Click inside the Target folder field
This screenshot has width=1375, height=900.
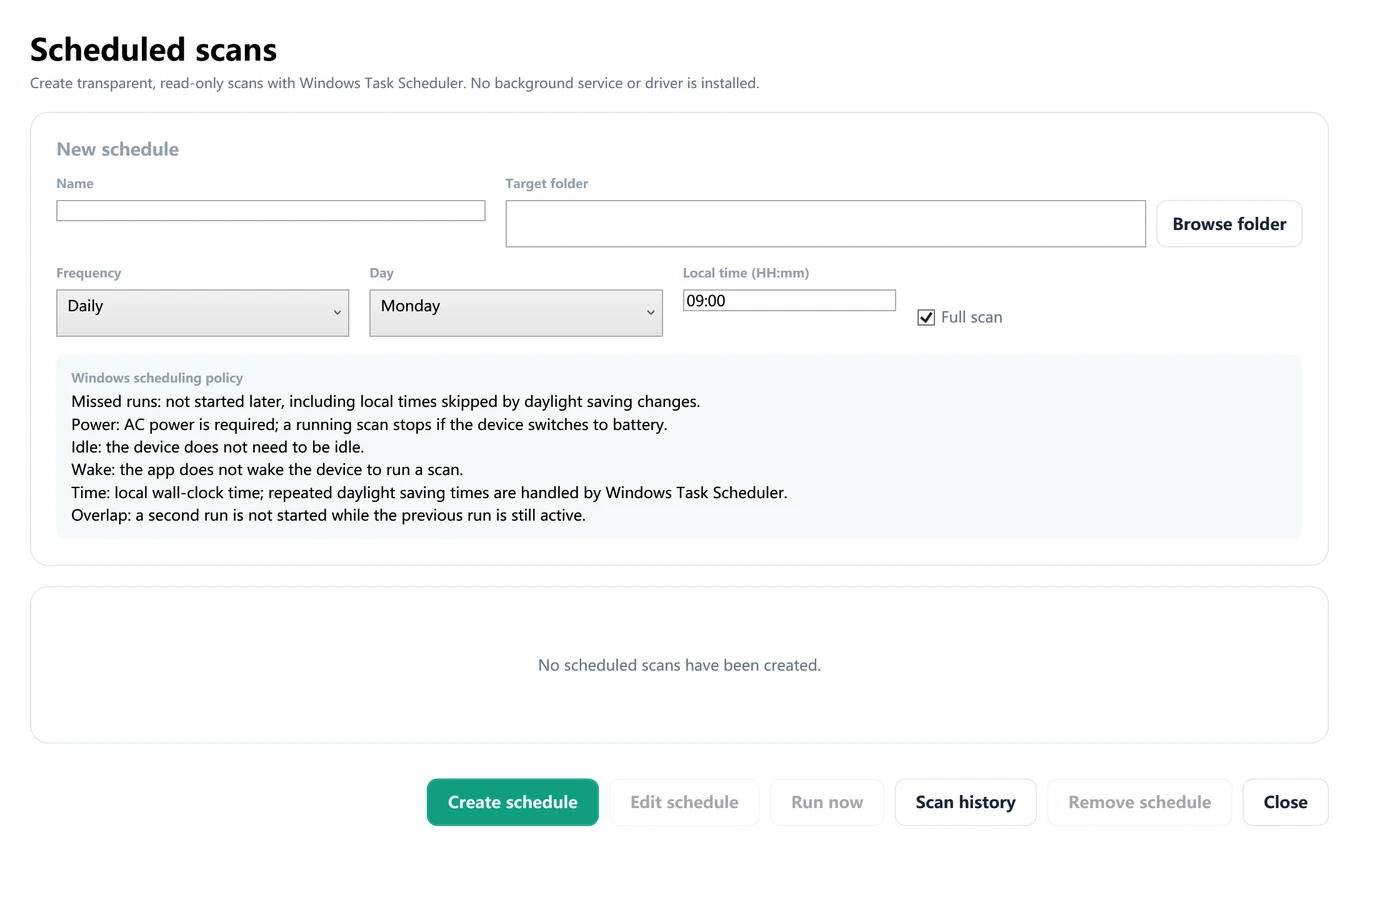coord(825,224)
